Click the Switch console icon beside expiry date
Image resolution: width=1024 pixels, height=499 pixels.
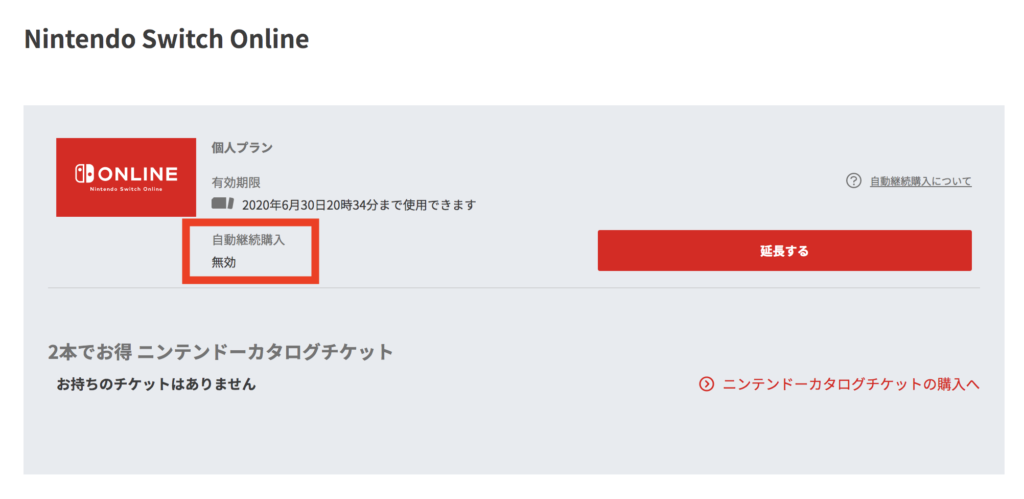(x=223, y=204)
